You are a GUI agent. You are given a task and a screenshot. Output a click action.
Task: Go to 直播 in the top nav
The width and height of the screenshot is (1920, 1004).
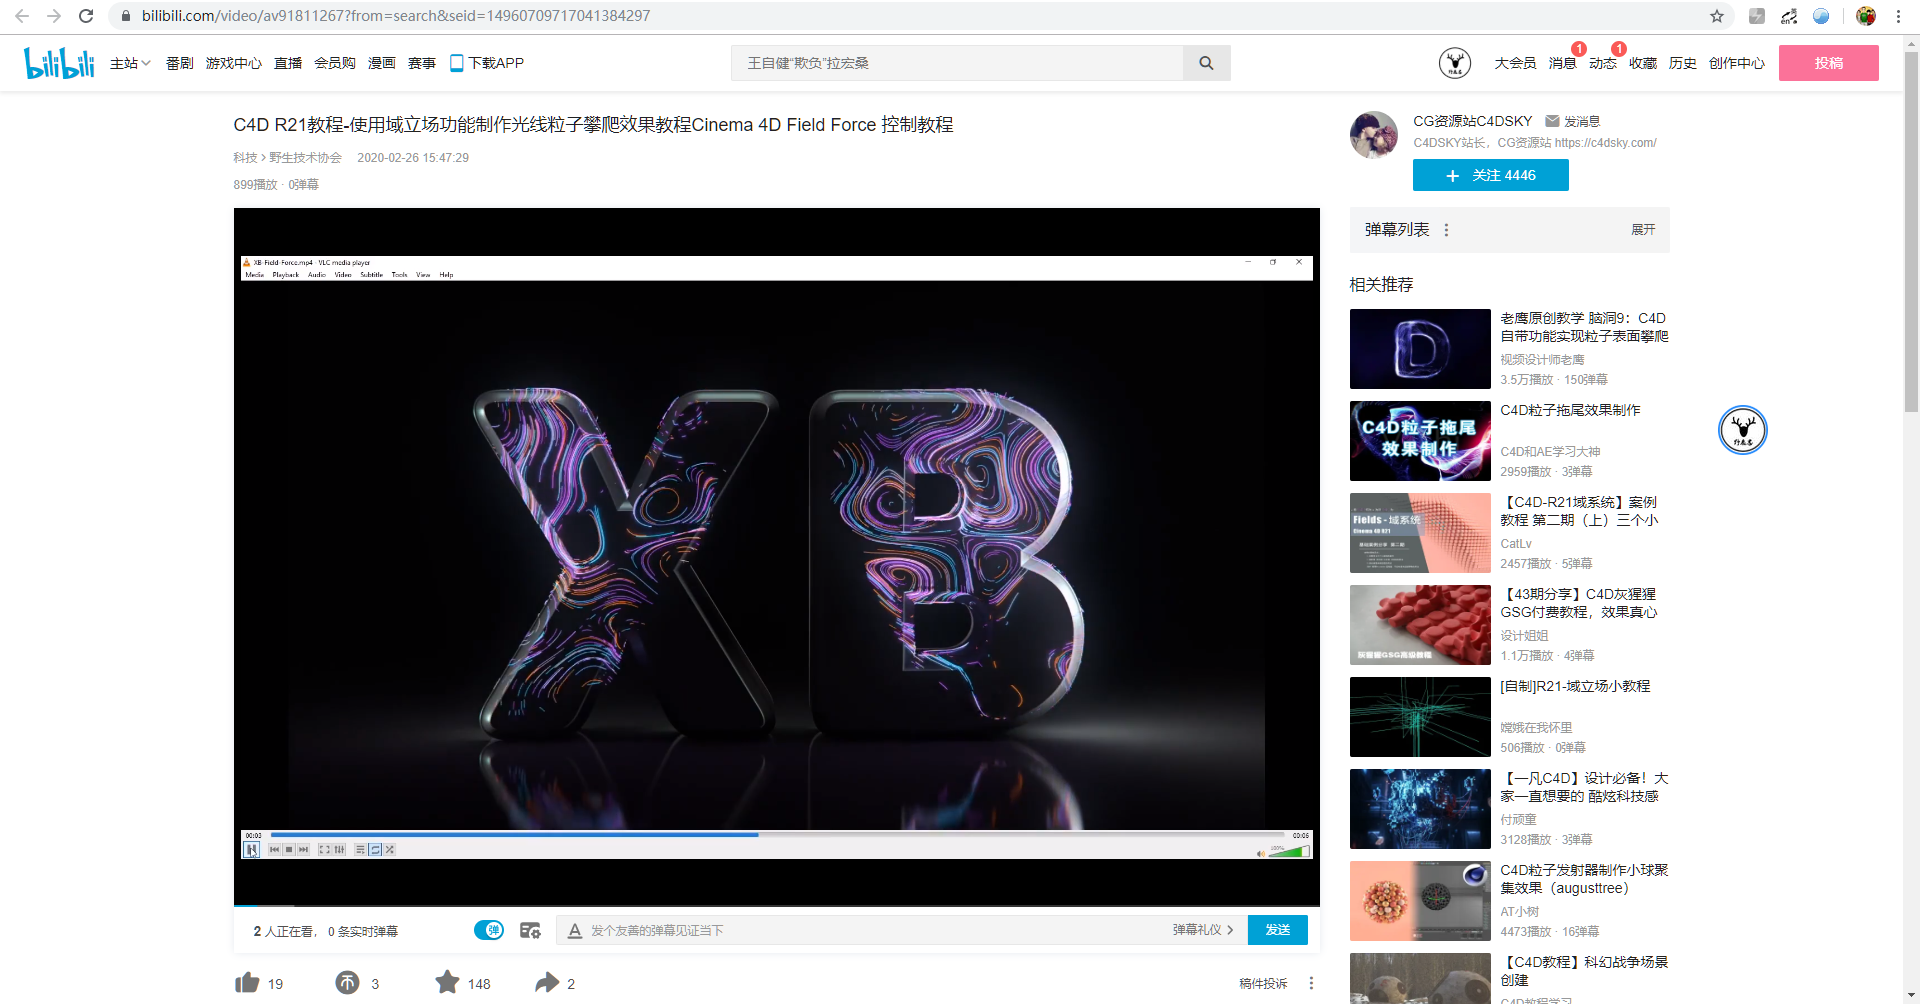(288, 63)
